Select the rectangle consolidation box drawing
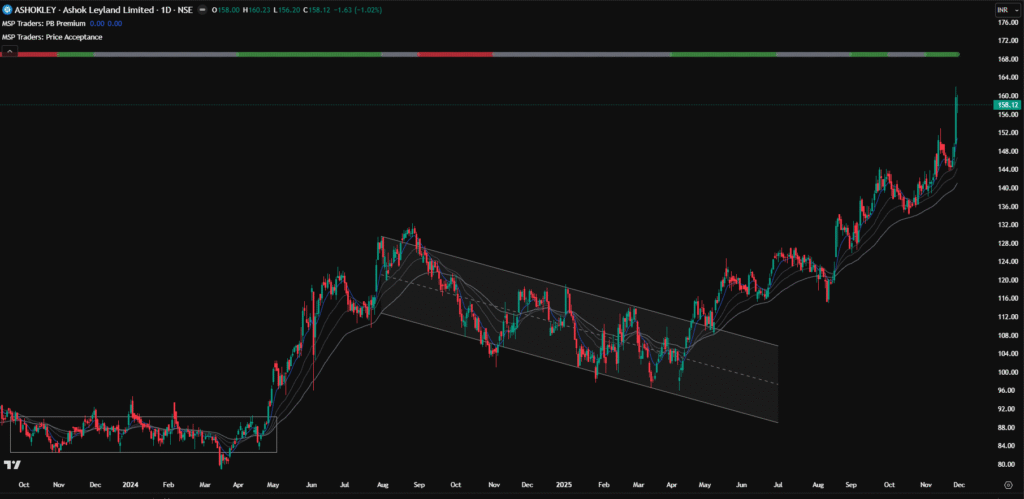Image resolution: width=1024 pixels, height=499 pixels. (140, 417)
